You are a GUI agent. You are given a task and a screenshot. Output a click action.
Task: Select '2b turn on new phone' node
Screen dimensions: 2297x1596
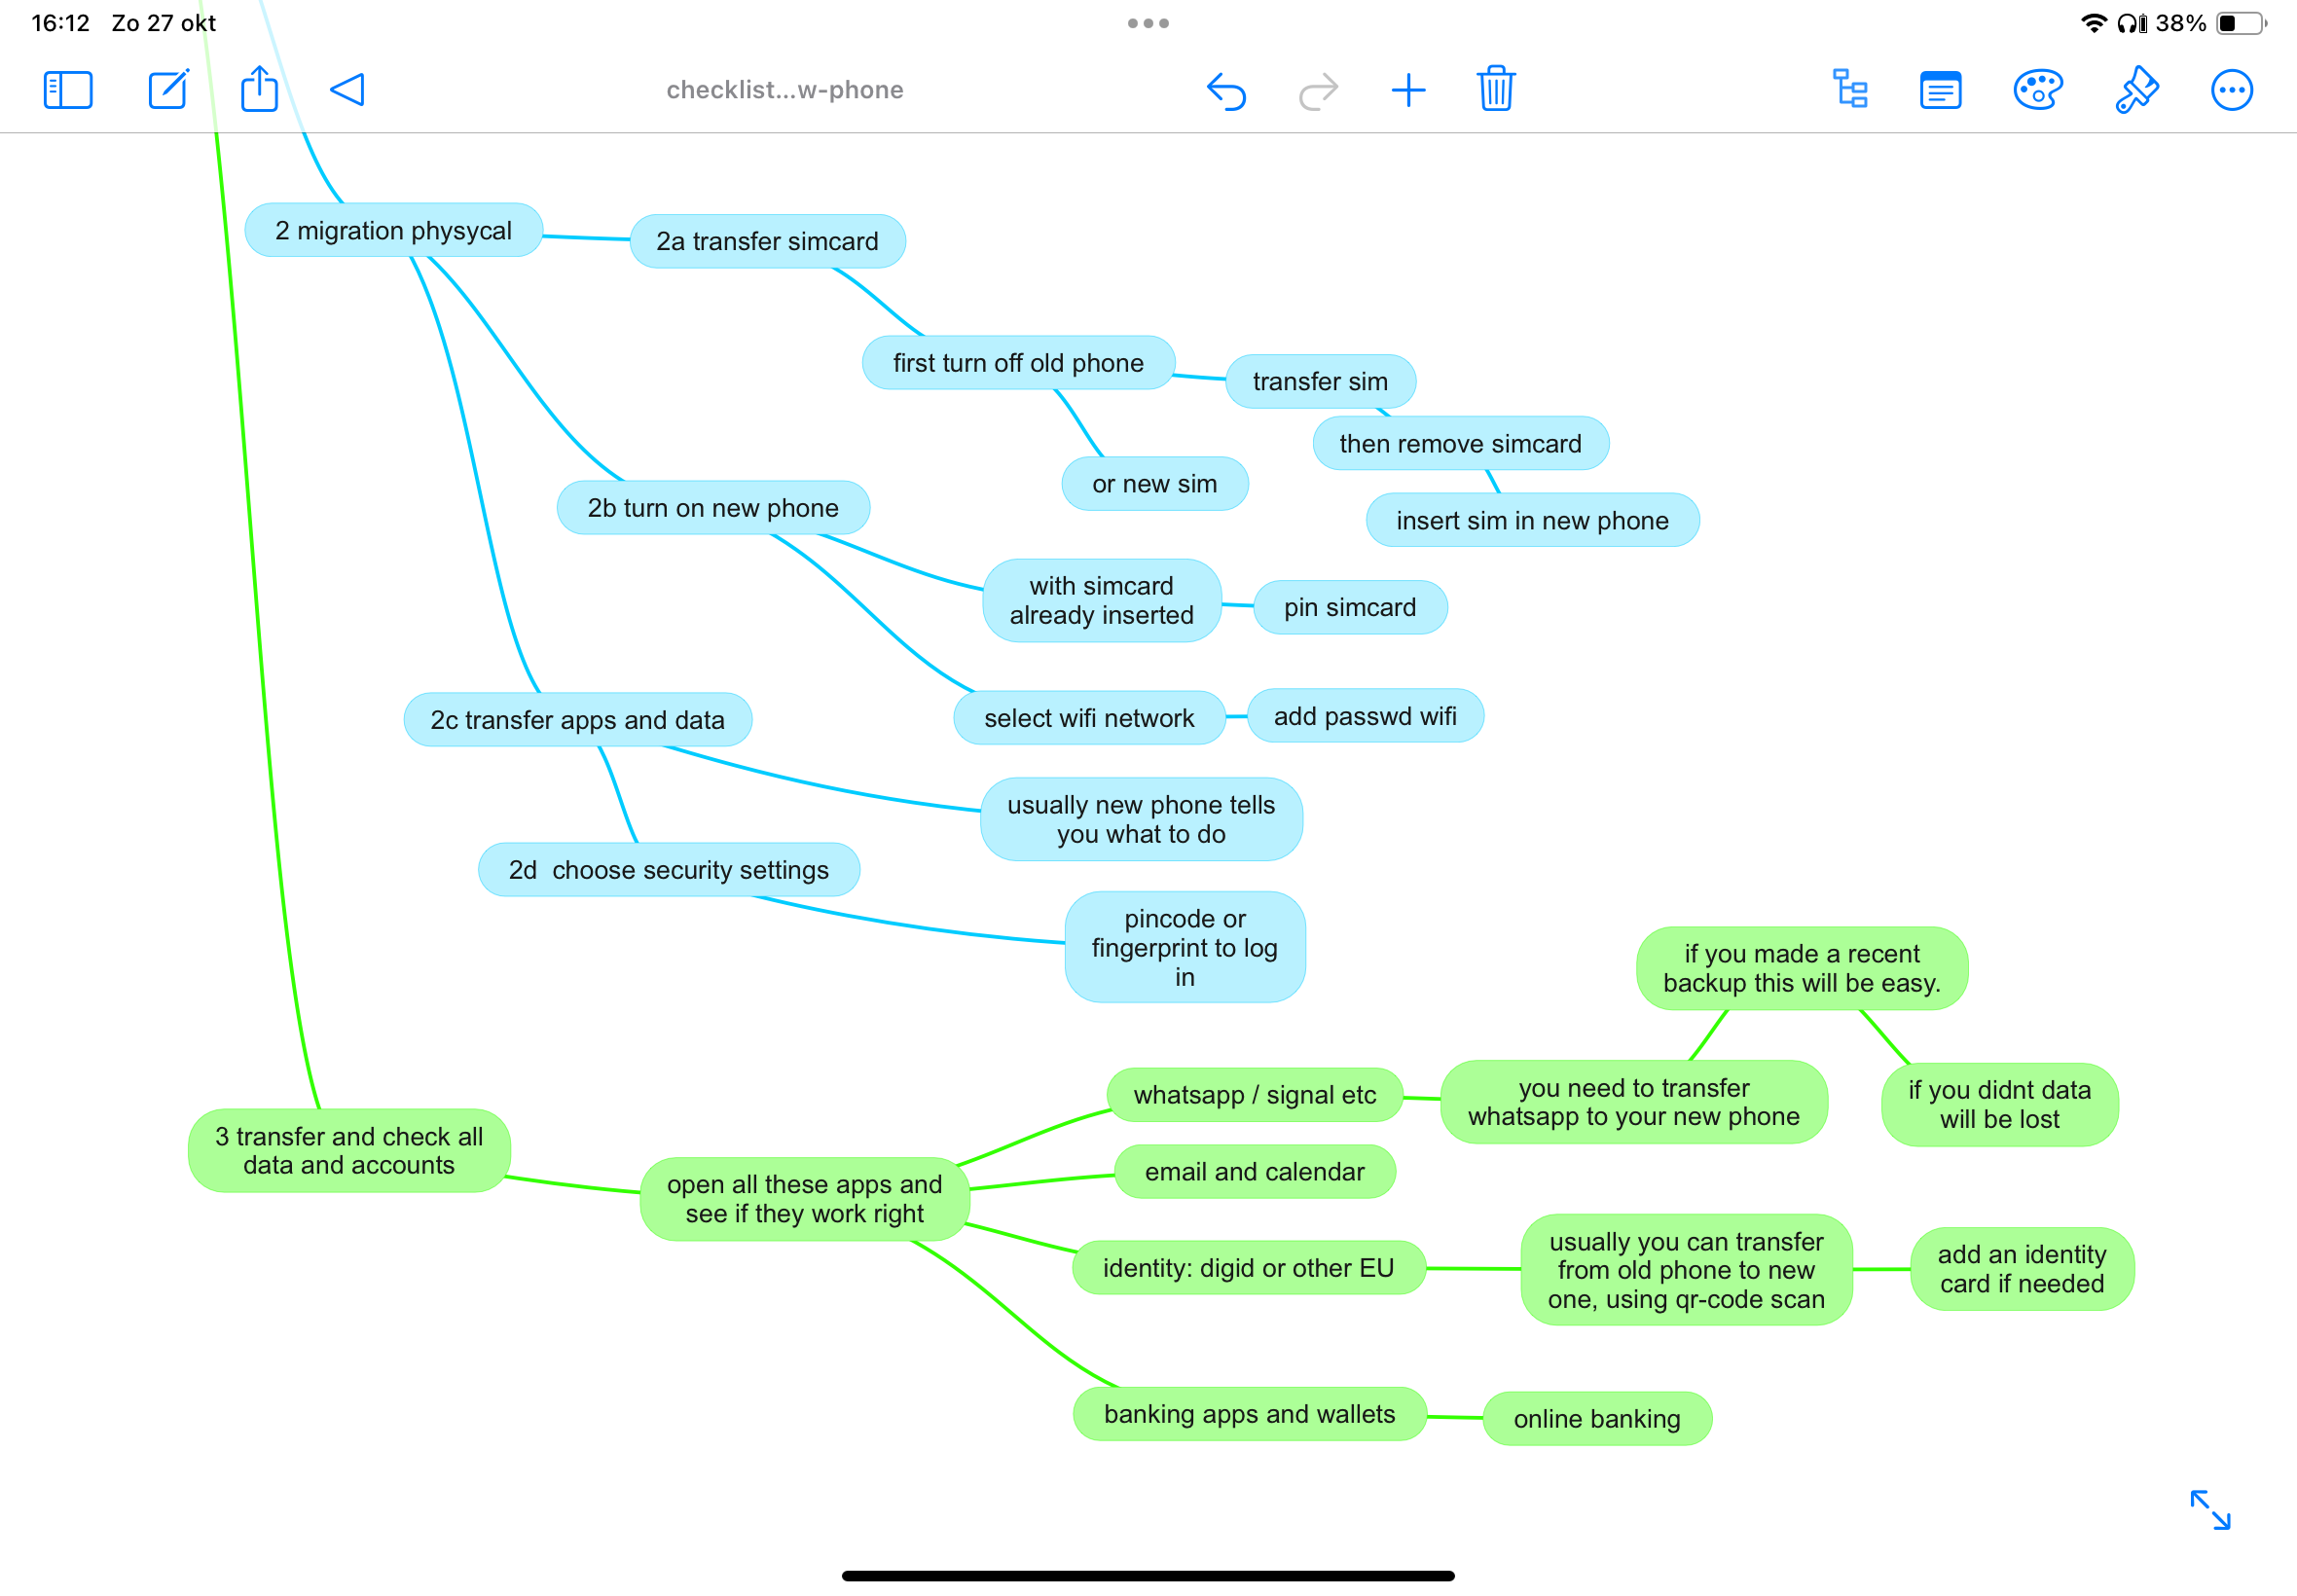tap(713, 508)
